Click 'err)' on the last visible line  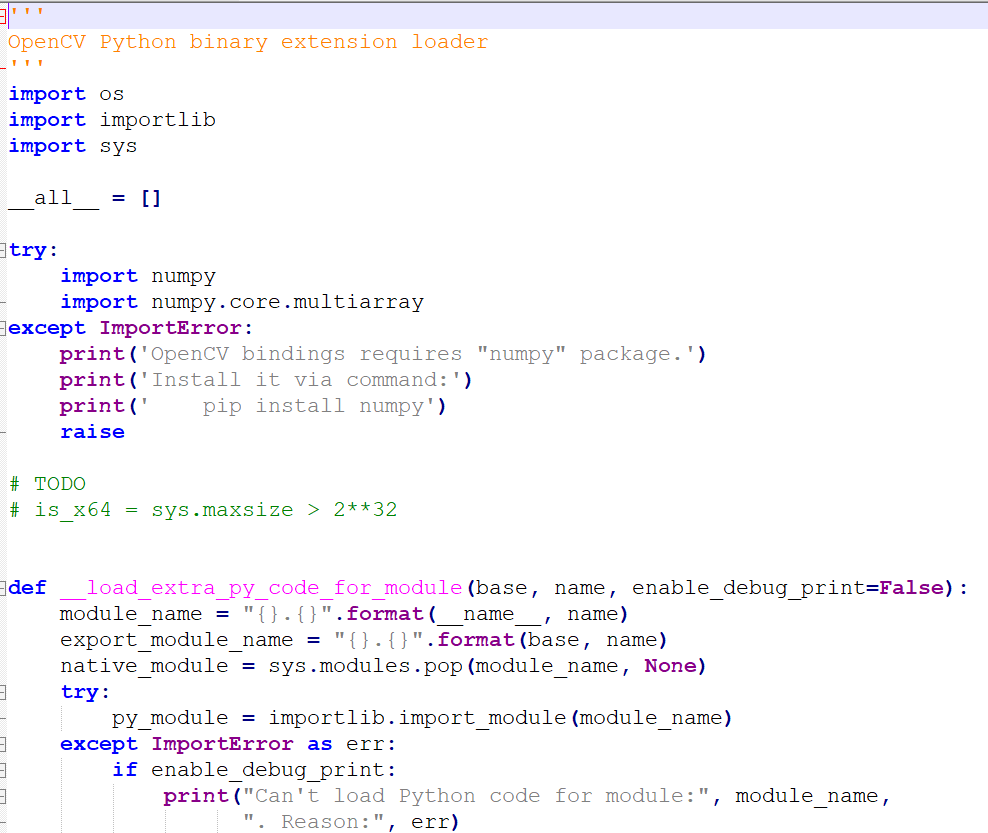[435, 822]
